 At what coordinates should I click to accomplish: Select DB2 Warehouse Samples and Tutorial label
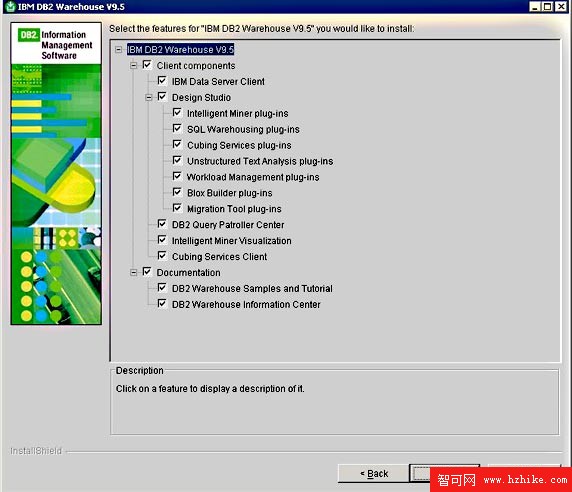click(252, 289)
